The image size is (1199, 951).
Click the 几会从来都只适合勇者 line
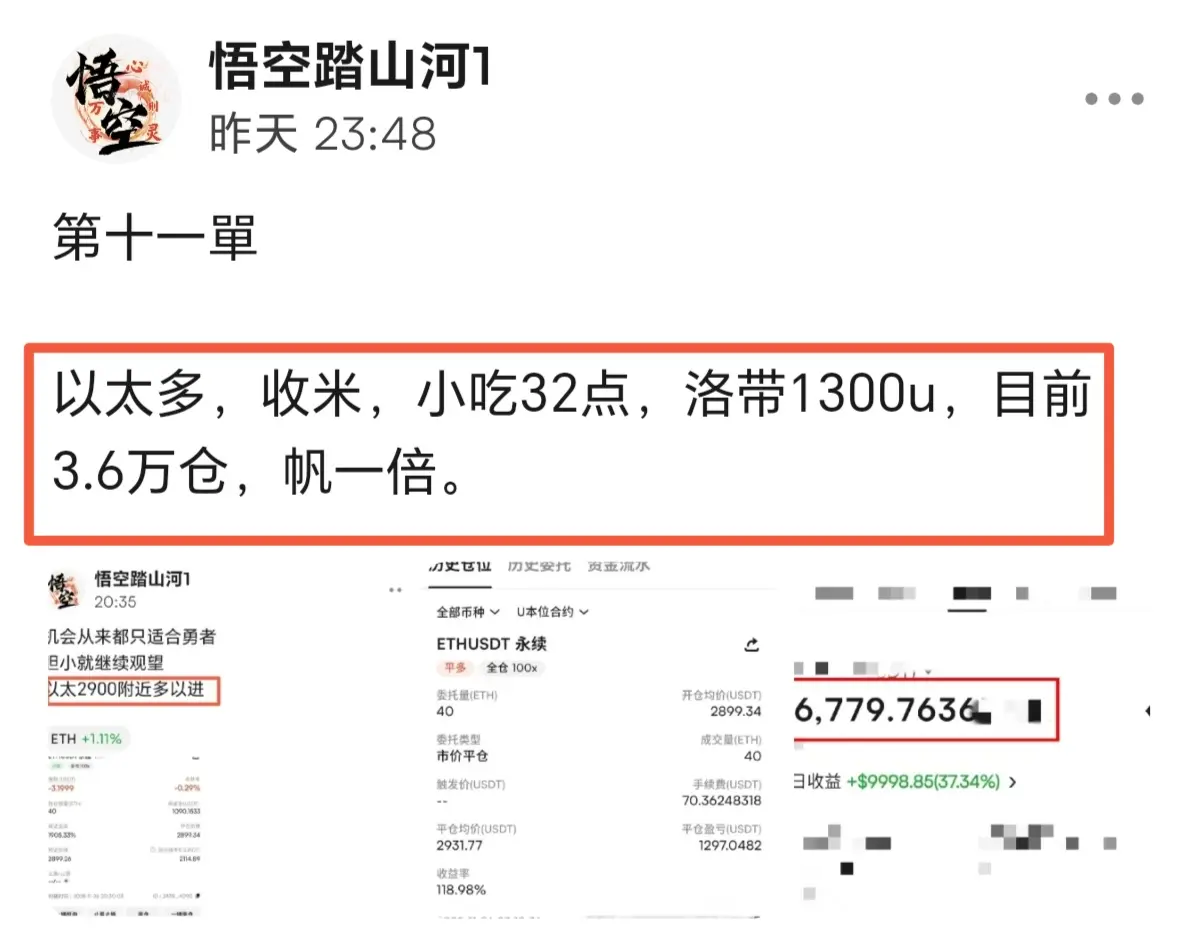[132, 637]
